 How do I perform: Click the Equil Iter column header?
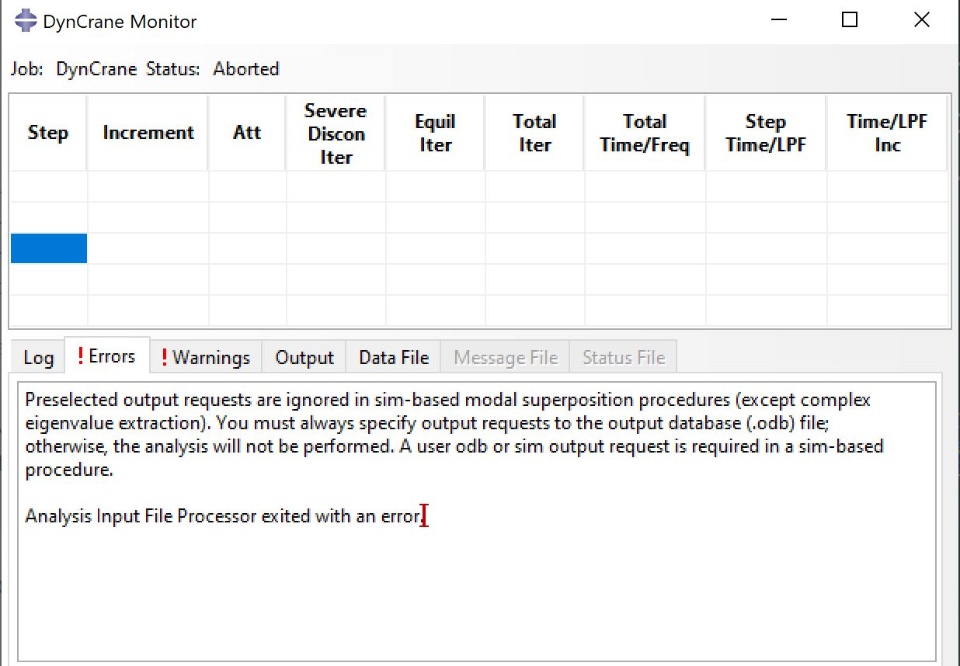point(435,133)
